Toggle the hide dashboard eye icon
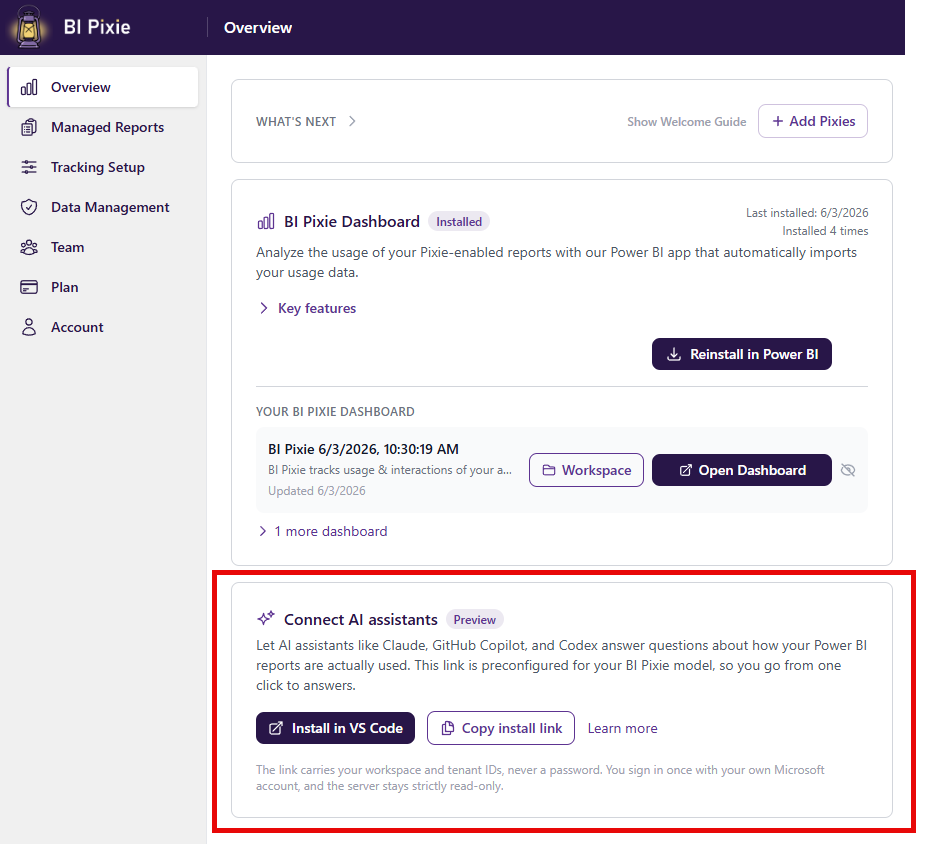Viewport: 930px width, 844px height. click(848, 470)
